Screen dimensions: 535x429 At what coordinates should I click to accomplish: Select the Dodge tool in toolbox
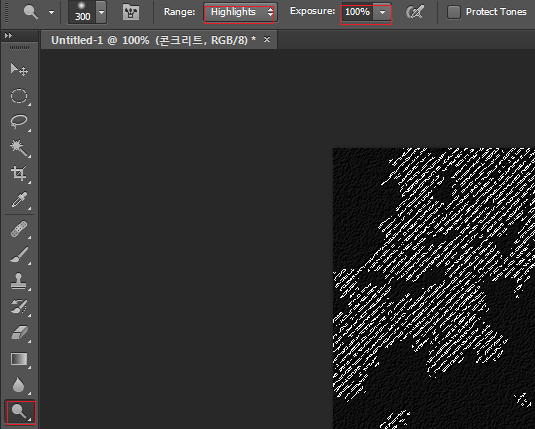coord(21,412)
